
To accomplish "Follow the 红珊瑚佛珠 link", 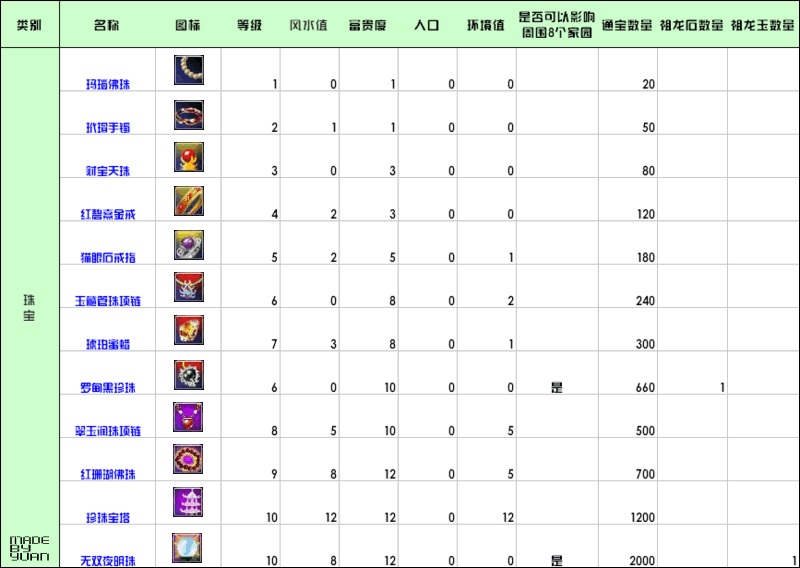I will (108, 474).
